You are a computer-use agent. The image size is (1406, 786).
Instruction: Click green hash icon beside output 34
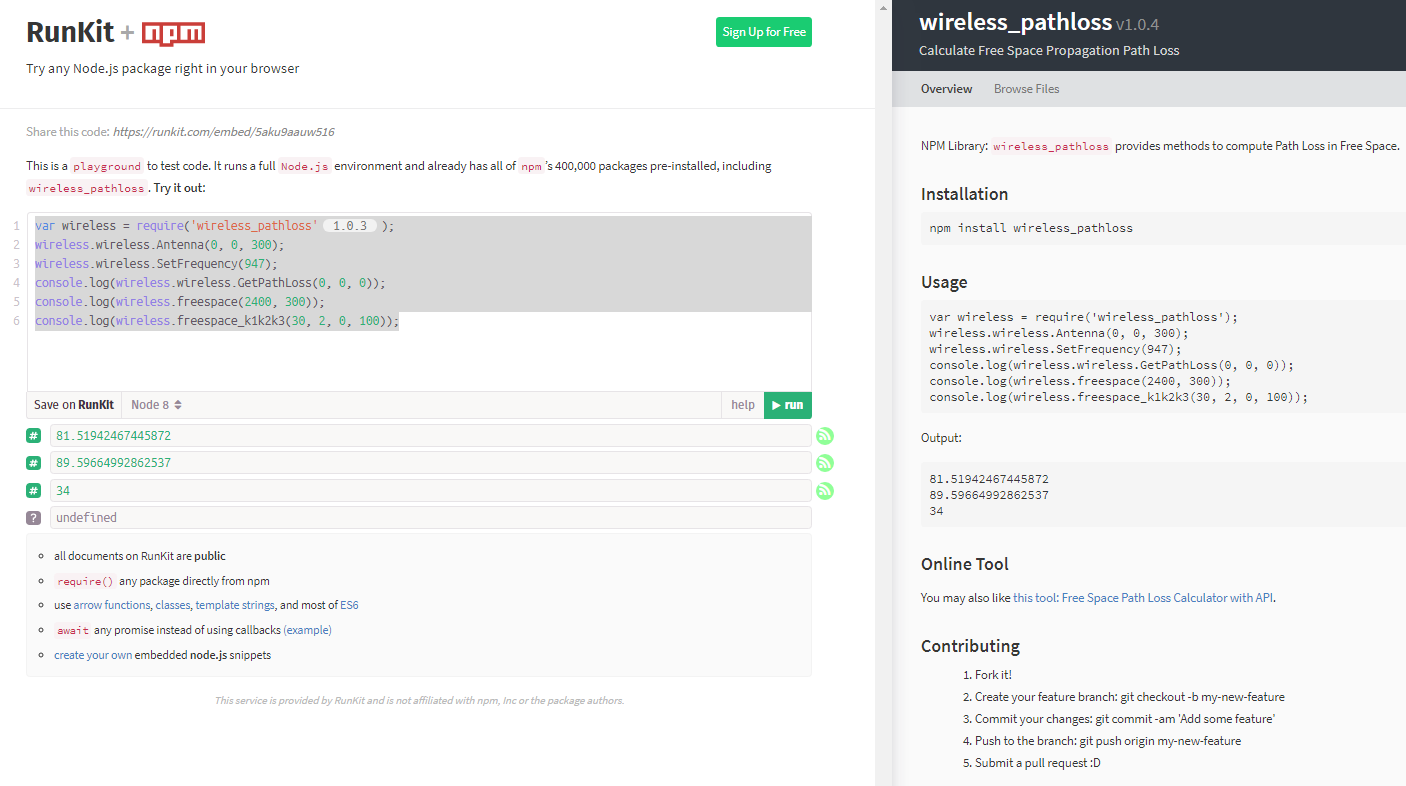tap(34, 491)
